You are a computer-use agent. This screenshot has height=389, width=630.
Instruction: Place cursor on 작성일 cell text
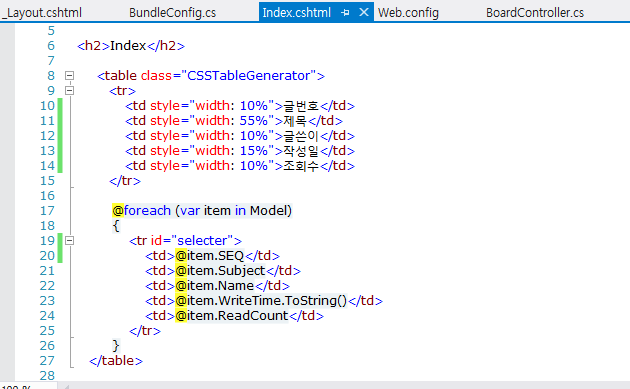coord(301,151)
